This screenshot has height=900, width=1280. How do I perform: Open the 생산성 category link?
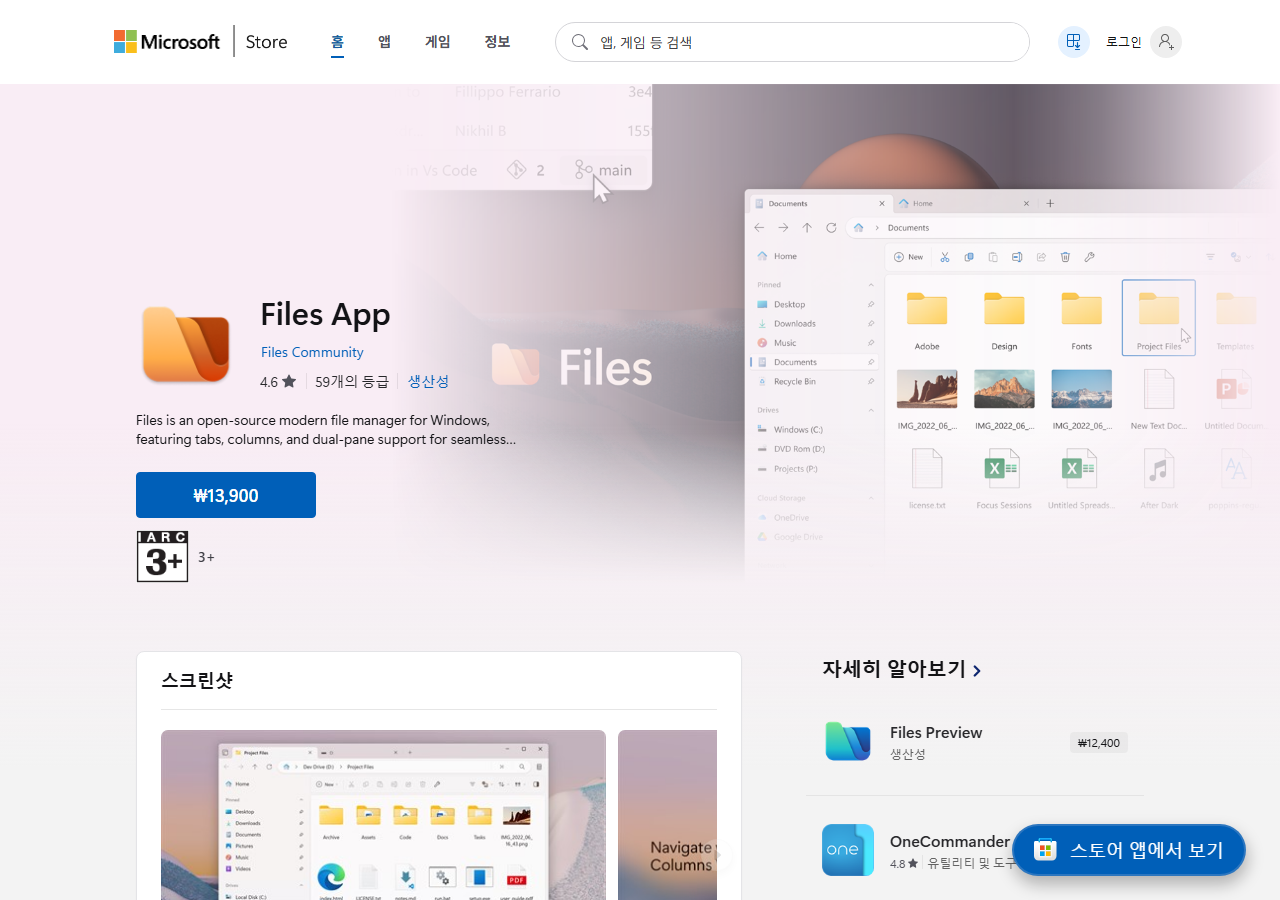coord(428,381)
